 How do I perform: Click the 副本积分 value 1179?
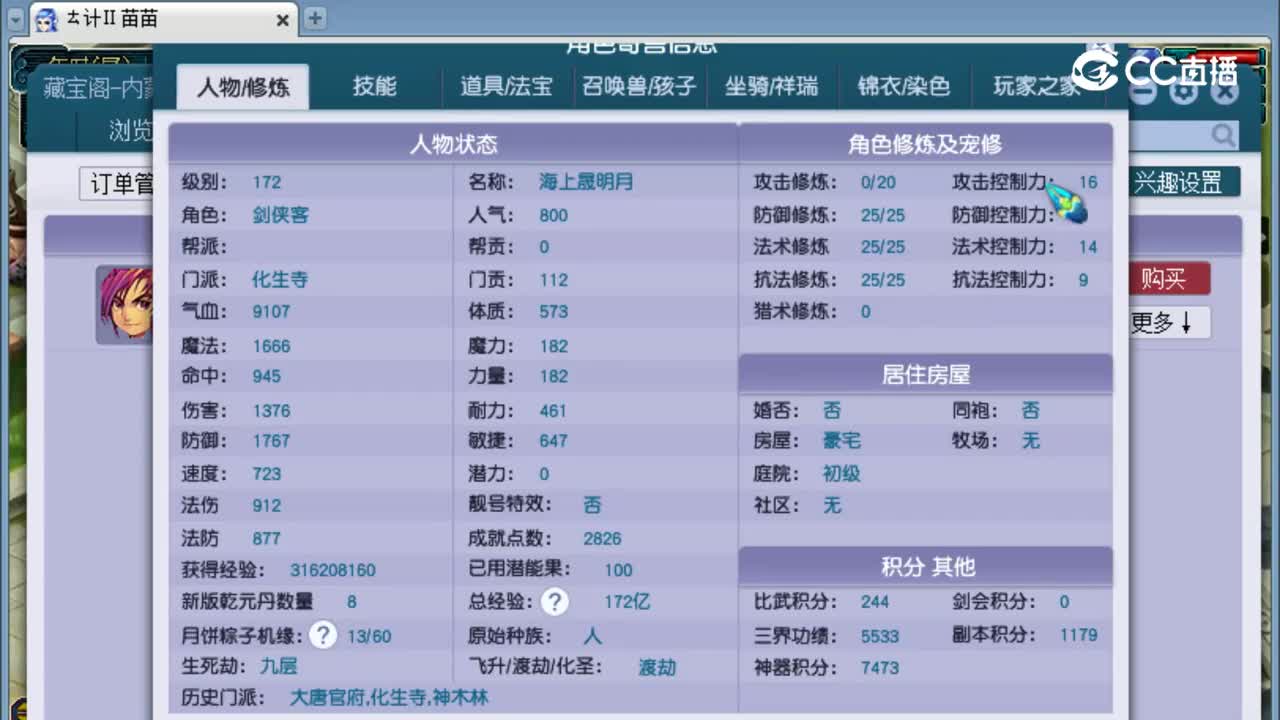(x=1079, y=635)
